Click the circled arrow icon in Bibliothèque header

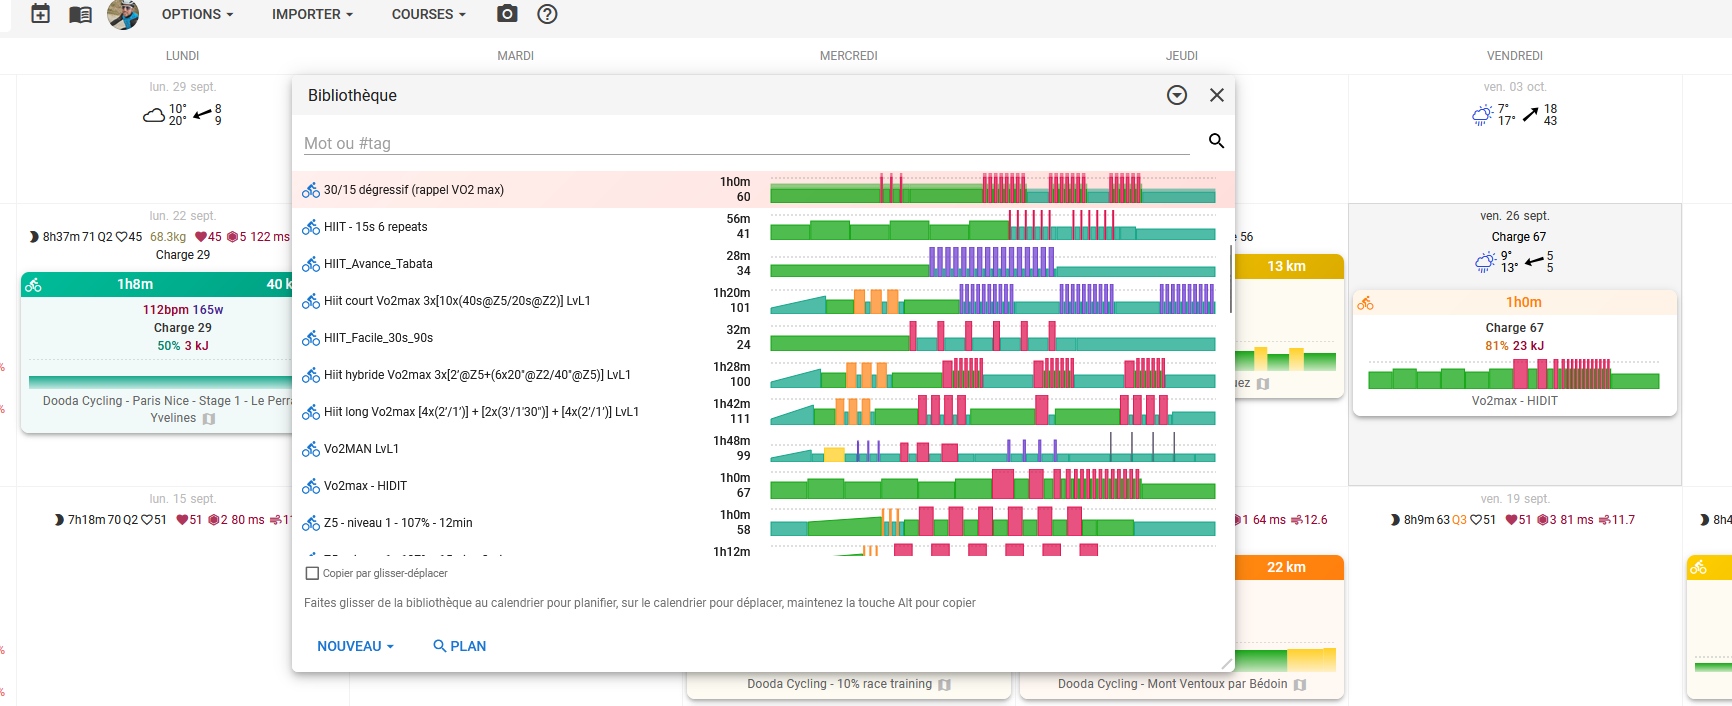[1177, 95]
